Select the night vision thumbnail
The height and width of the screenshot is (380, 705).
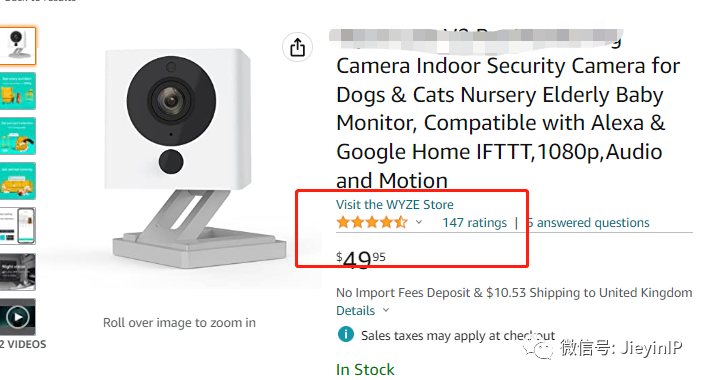point(18,272)
